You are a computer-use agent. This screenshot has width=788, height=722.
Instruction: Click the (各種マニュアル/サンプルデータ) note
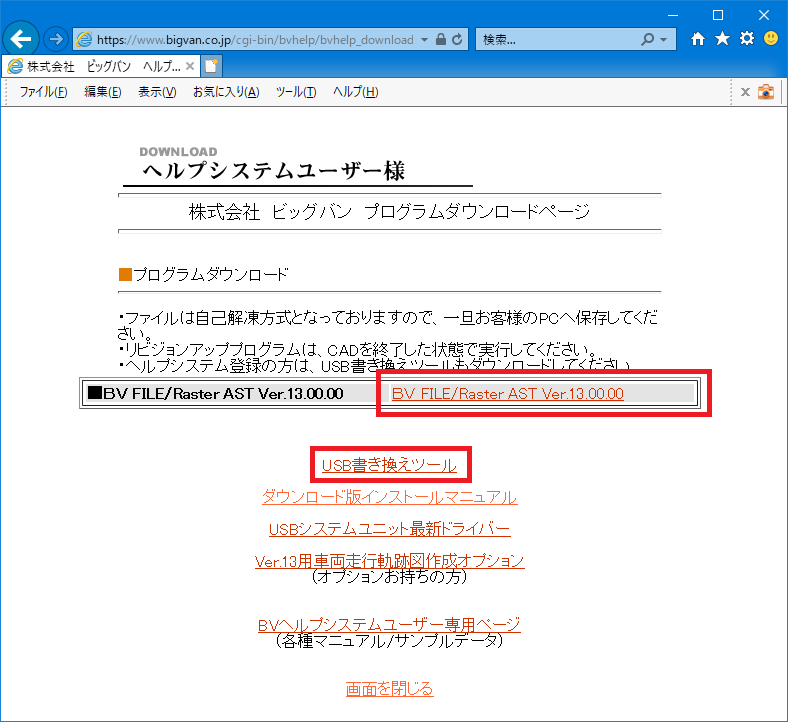(x=389, y=640)
